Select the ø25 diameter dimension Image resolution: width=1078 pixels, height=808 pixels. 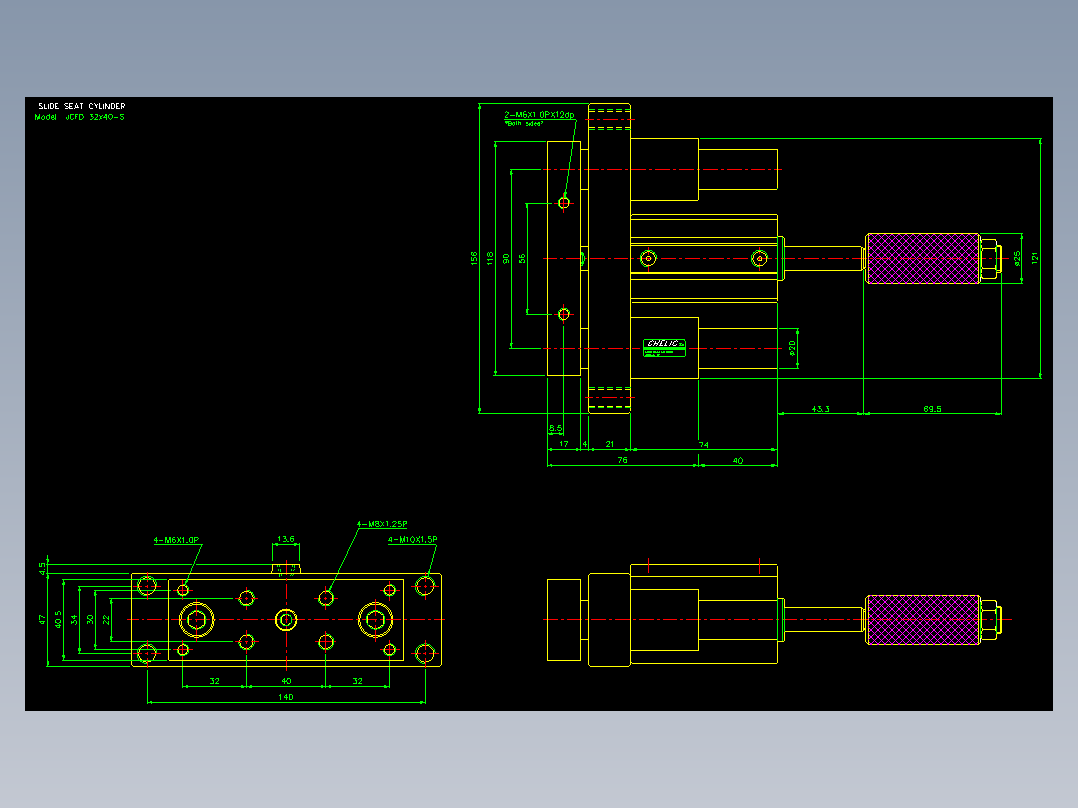(x=1018, y=258)
